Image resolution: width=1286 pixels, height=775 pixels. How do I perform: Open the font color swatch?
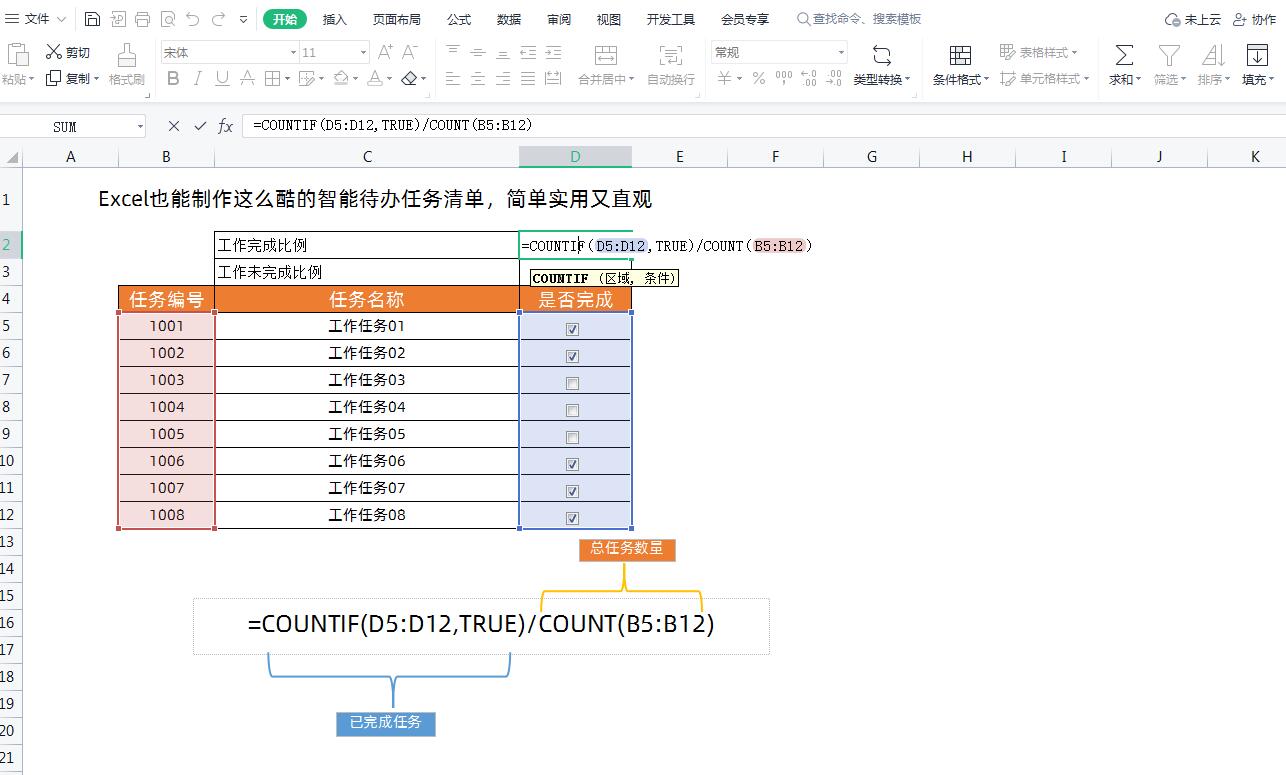pos(376,78)
